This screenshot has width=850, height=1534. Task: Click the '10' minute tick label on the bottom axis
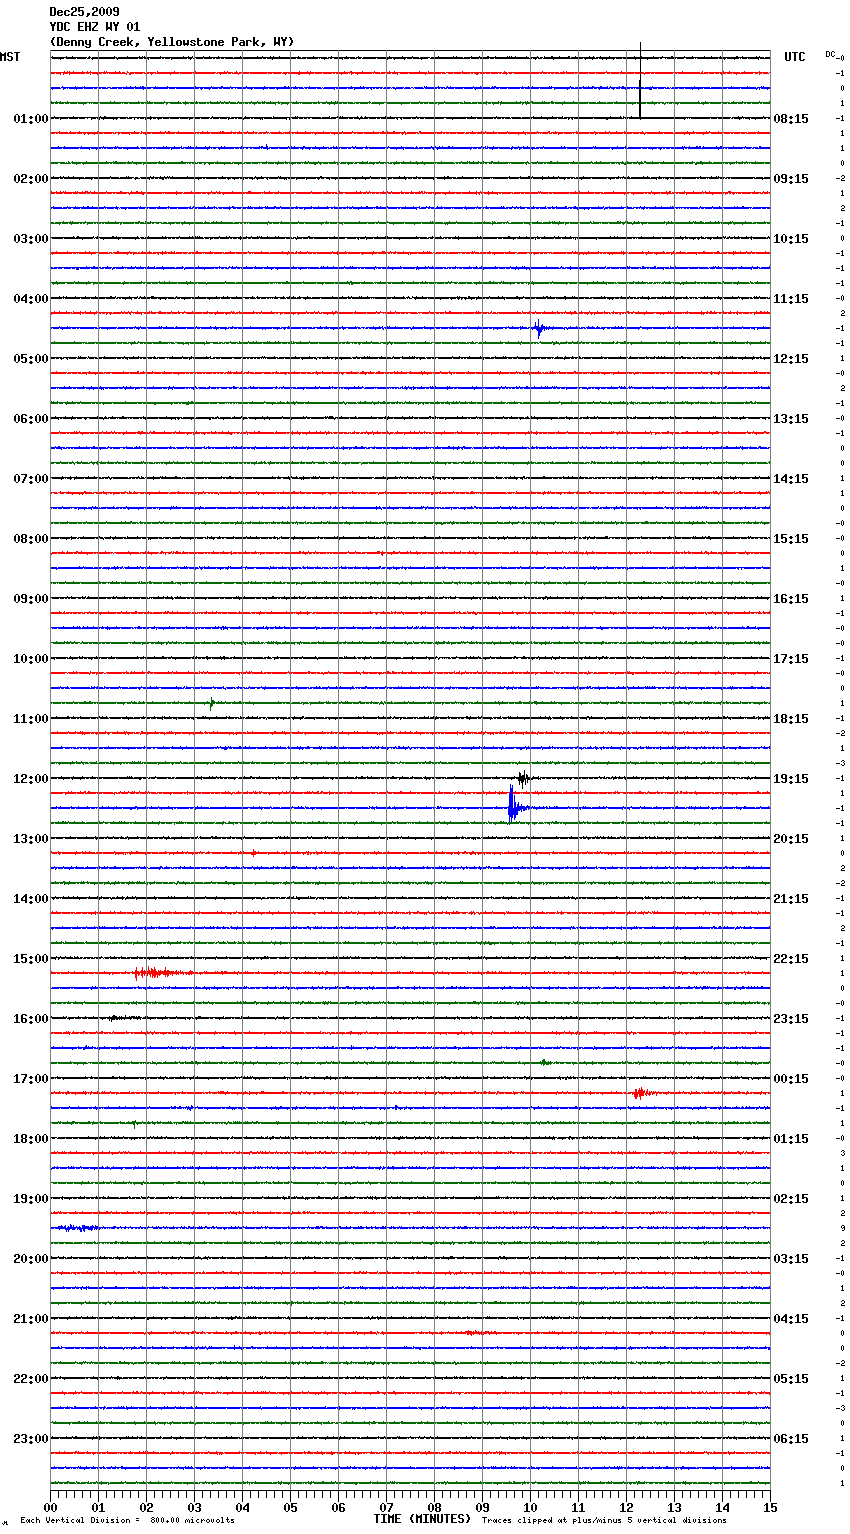(x=531, y=1507)
